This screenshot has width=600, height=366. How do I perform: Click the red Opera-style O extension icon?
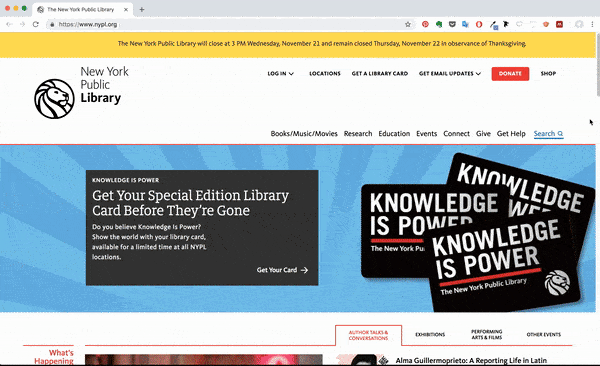[x=479, y=24]
